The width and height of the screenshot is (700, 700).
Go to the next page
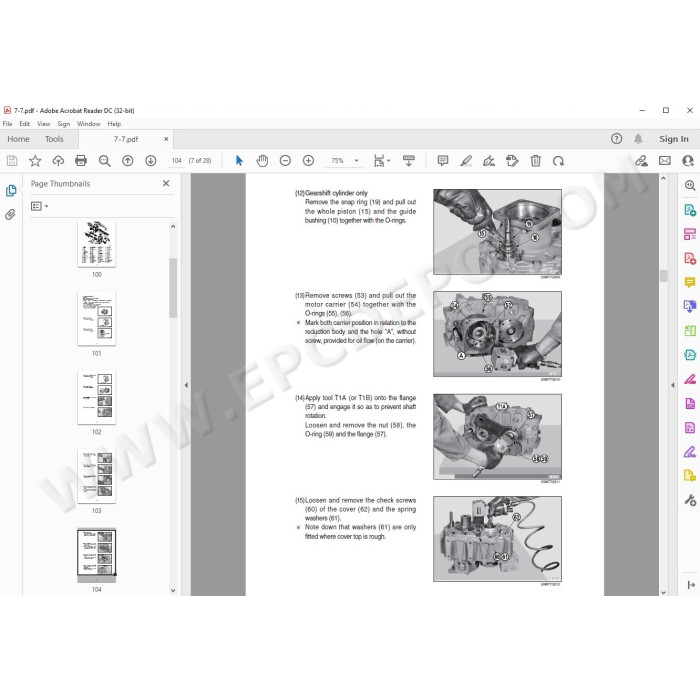point(151,161)
